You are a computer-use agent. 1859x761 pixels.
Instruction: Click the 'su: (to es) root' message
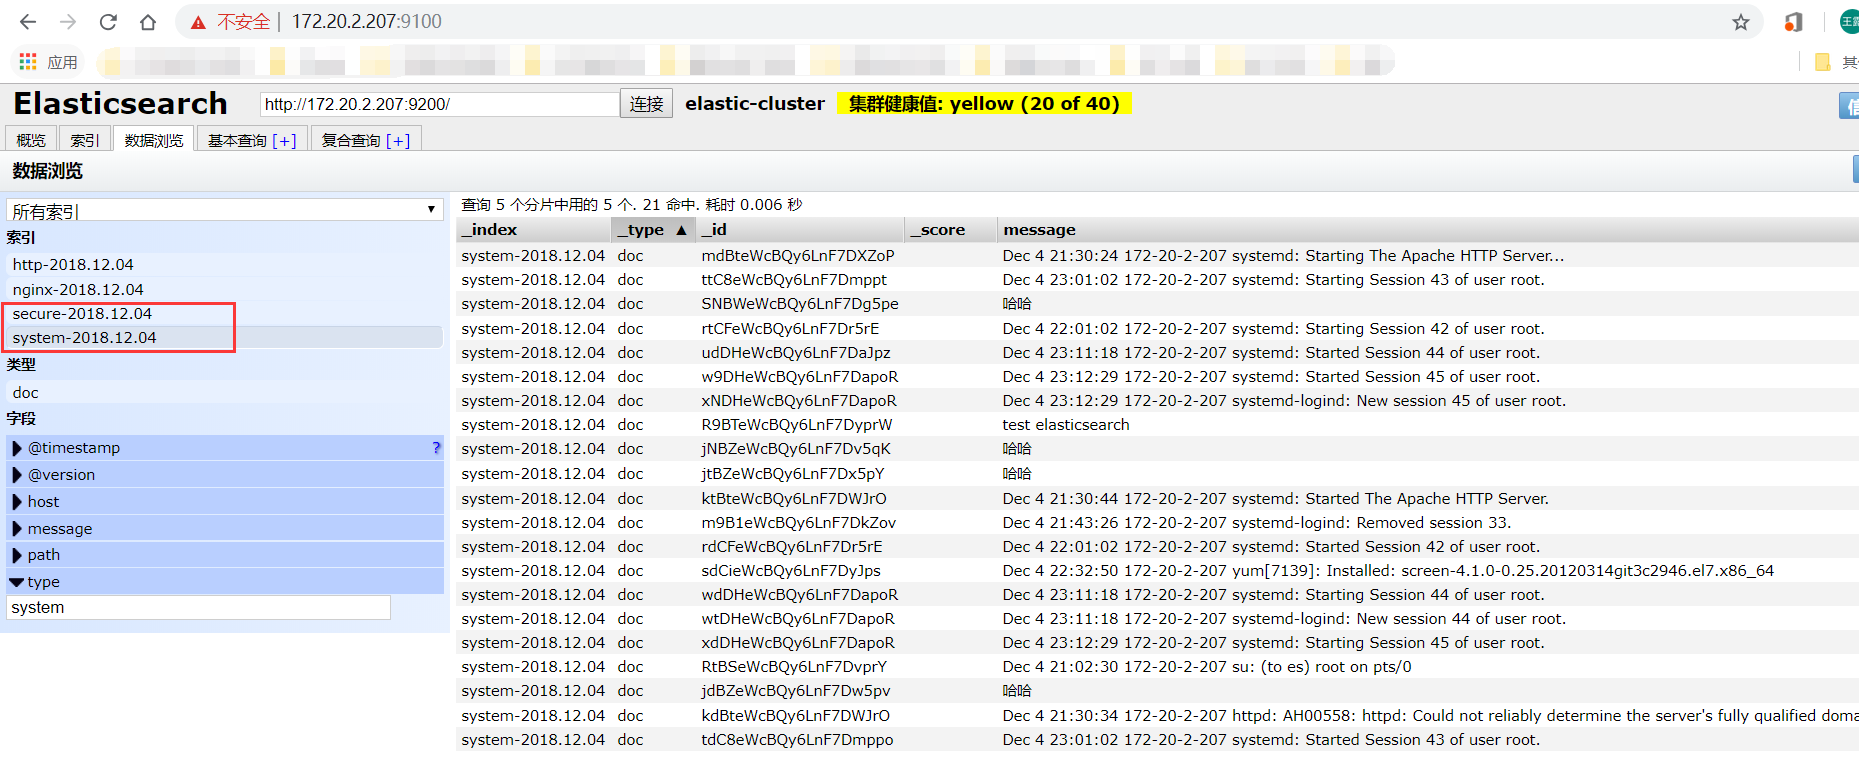(1207, 667)
